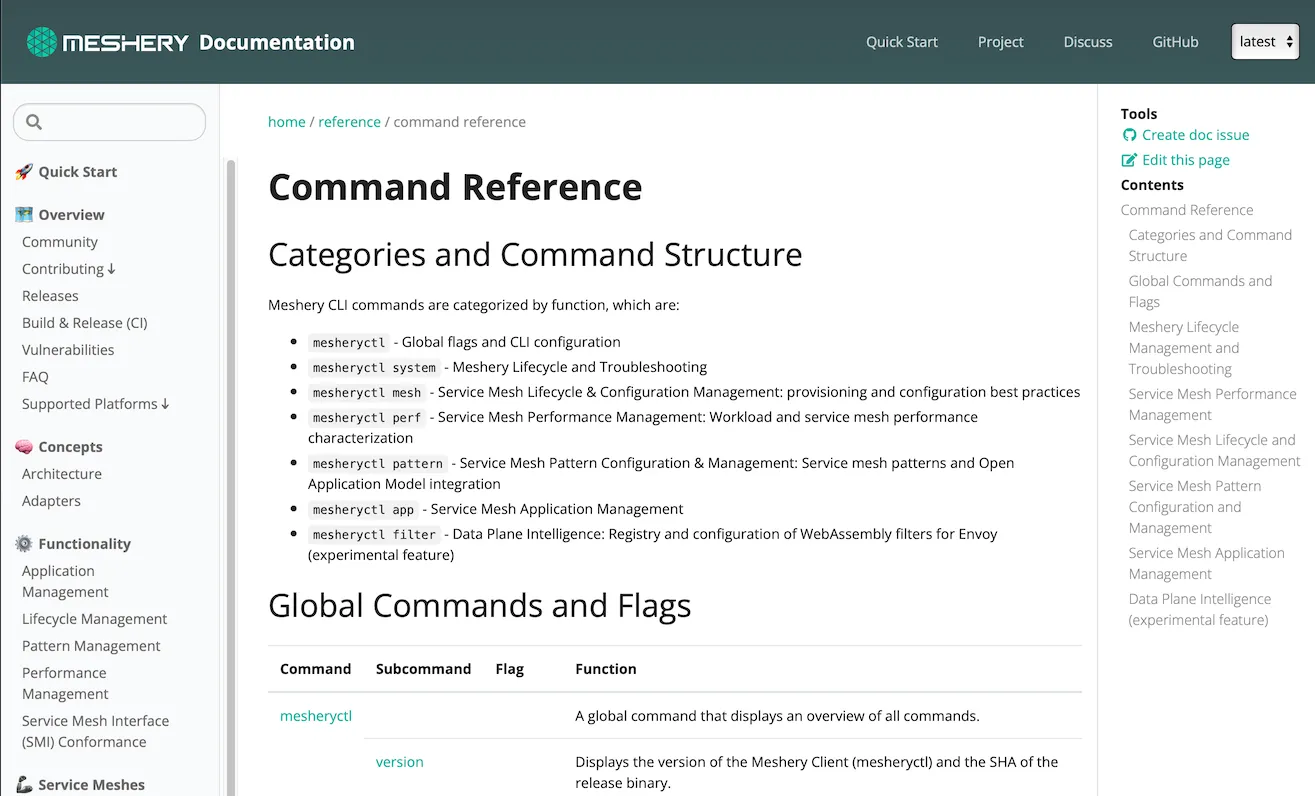Image resolution: width=1315 pixels, height=796 pixels.
Task: Open the Quick Start menu item
Action: 901,41
